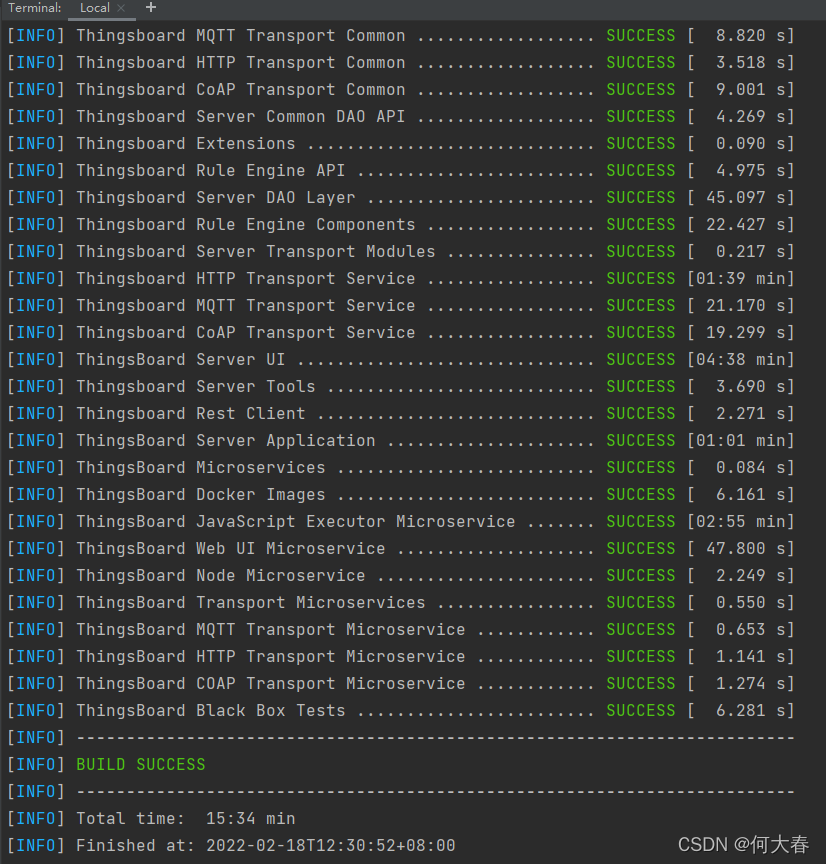Click the 47.800 s duration for Web UI Microservice

click(741, 549)
